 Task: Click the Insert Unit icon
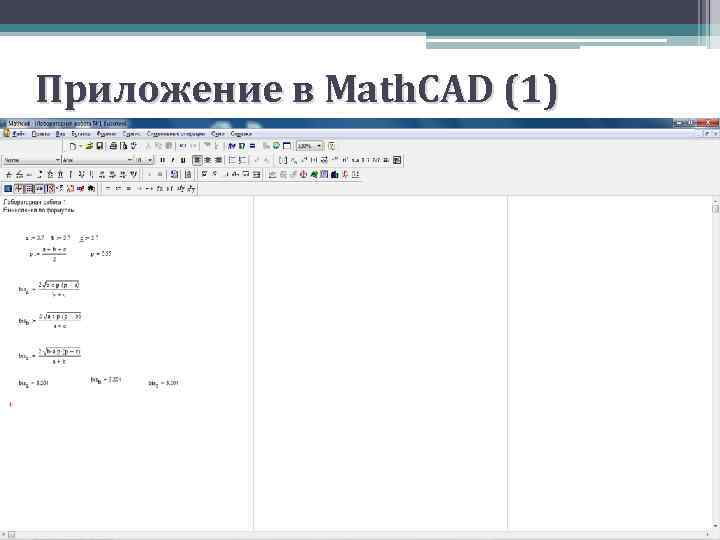point(242,146)
